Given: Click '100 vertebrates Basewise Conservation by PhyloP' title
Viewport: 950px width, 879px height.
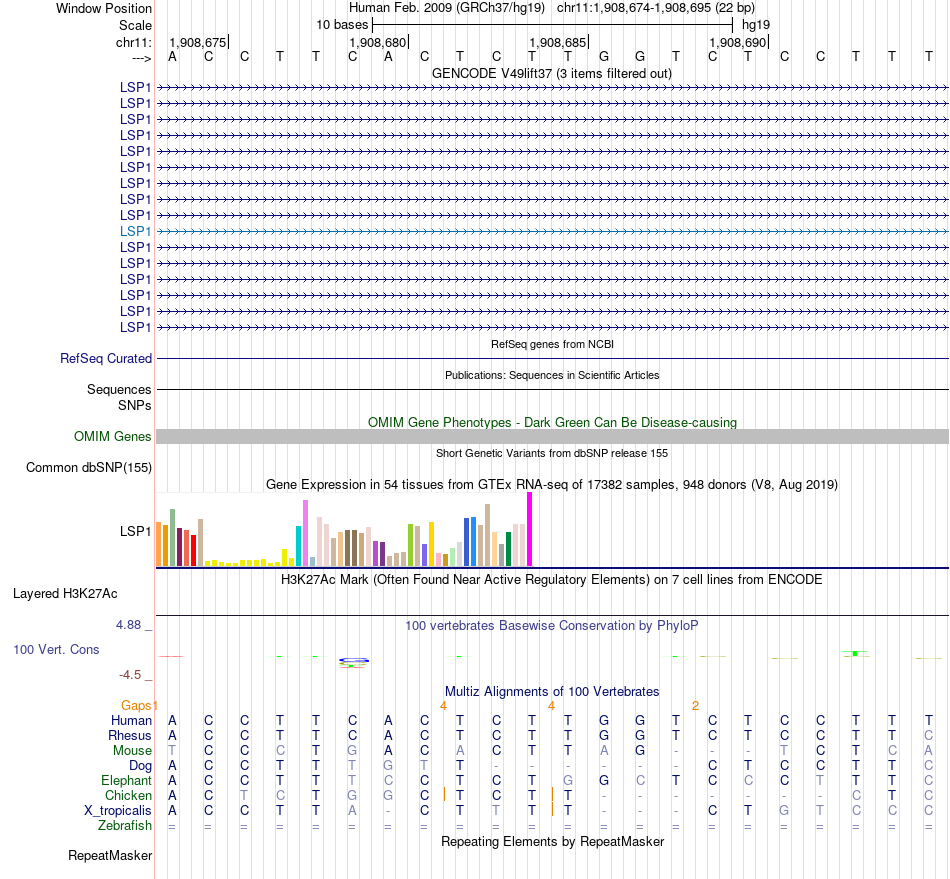Looking at the screenshot, I should [552, 626].
